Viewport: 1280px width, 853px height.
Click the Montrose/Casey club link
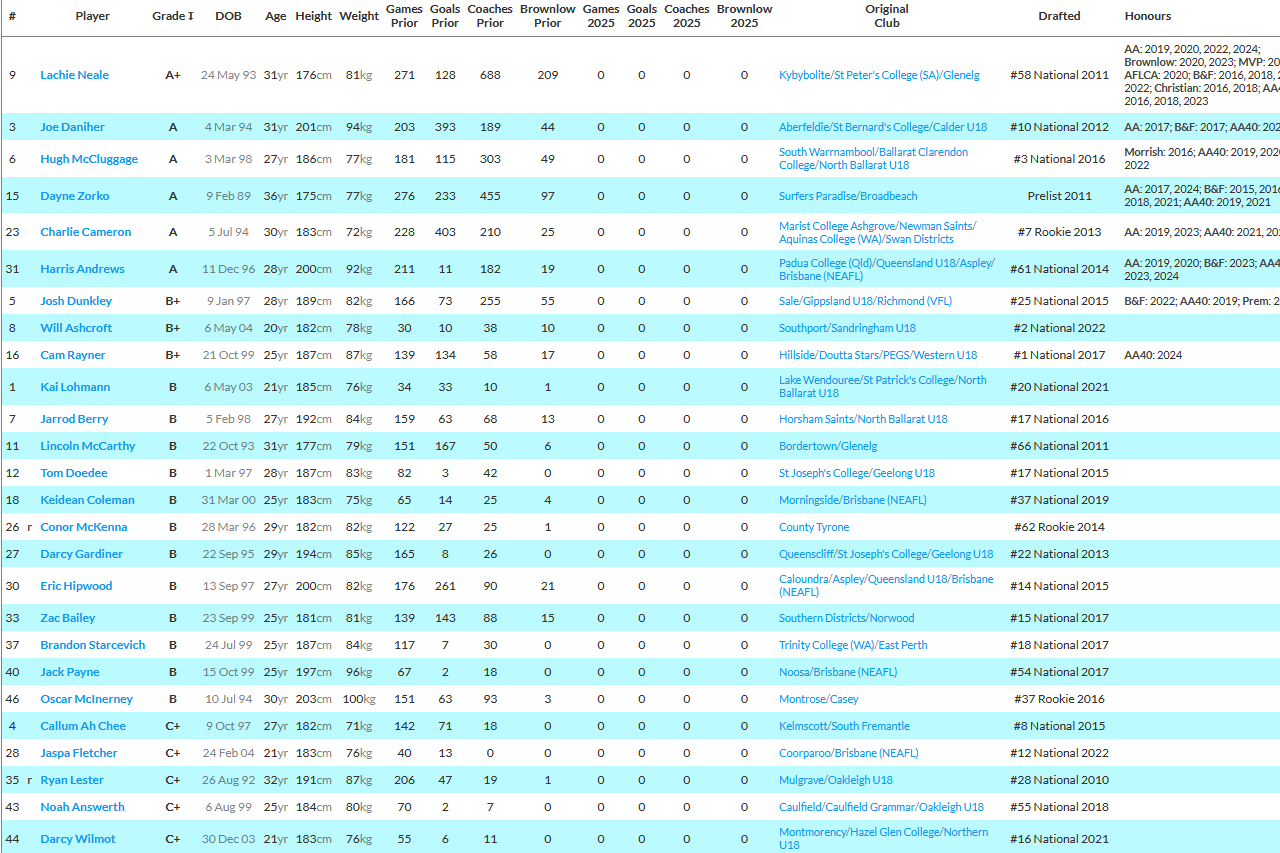[x=818, y=699]
